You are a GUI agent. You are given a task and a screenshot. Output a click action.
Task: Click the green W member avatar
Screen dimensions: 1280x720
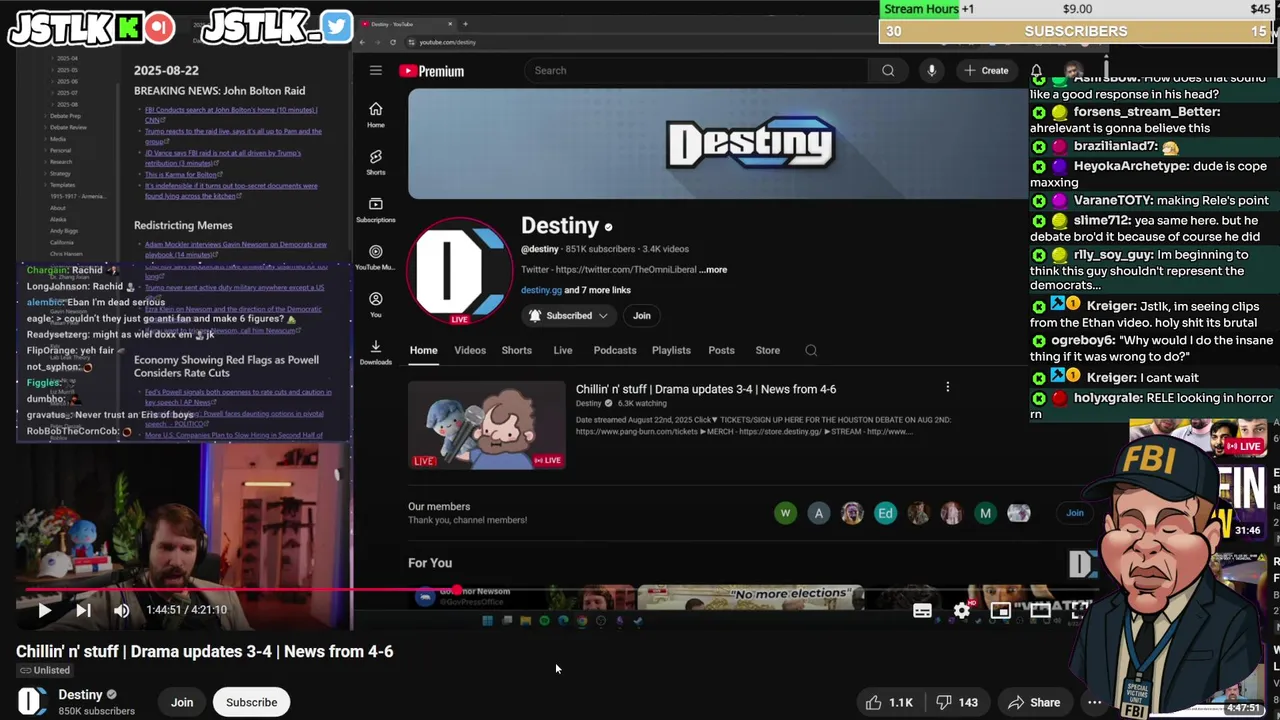pos(785,513)
